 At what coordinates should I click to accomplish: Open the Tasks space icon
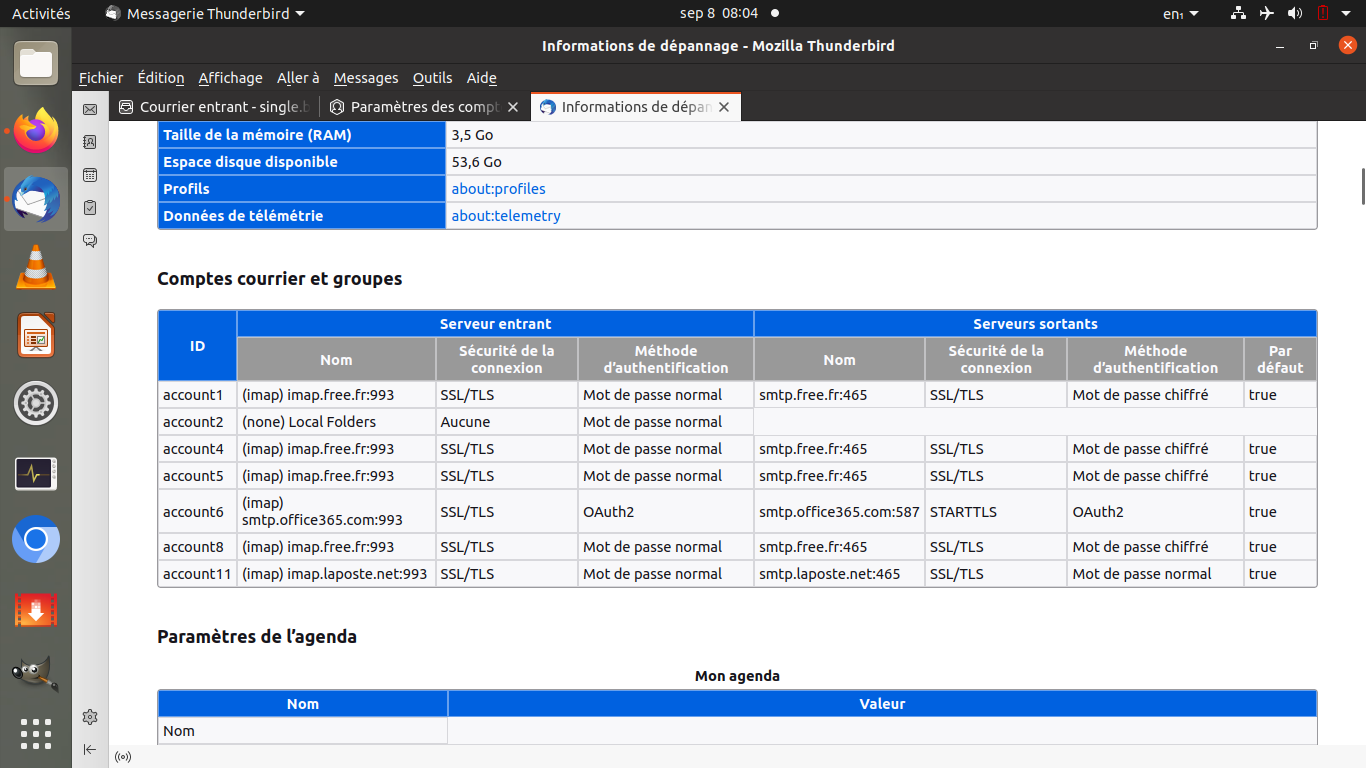pyautogui.click(x=90, y=208)
